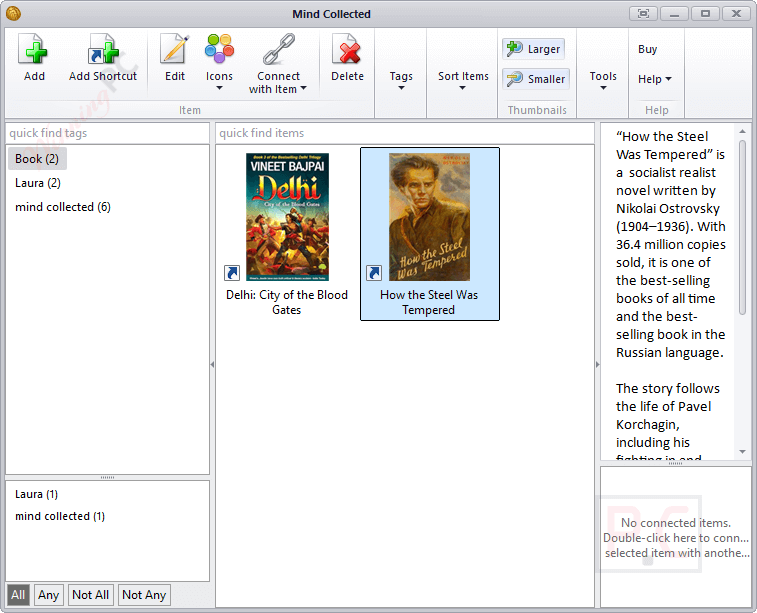
Task: Click the full screen title bar button
Action: tap(643, 14)
